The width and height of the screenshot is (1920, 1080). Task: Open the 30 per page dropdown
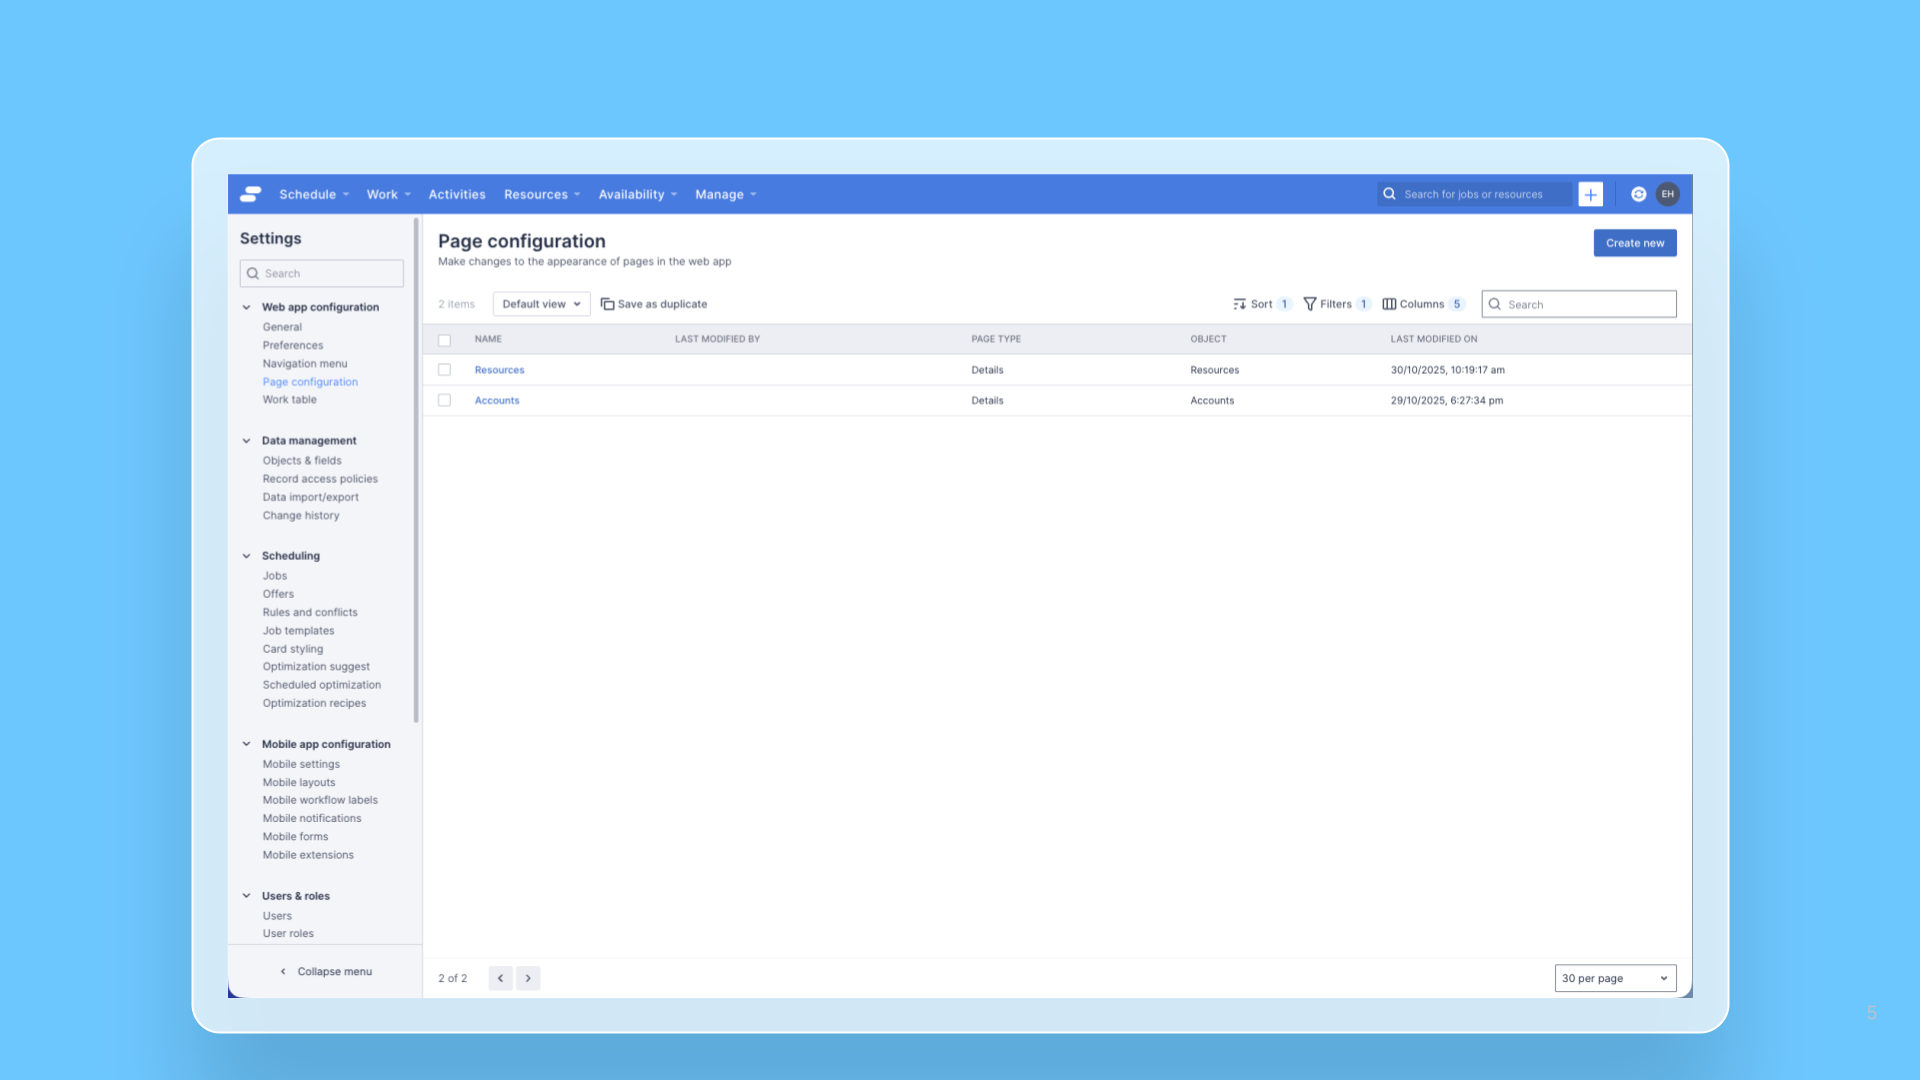coord(1614,978)
